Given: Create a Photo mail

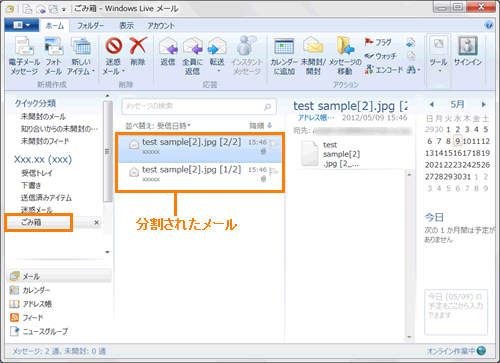Looking at the screenshot, I should coord(53,56).
